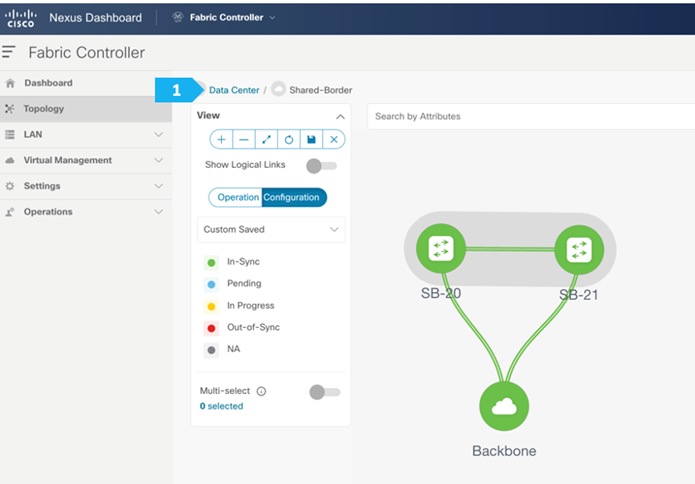This screenshot has height=484, width=695.
Task: Click the red Out-of-Sync legend swatch
Action: tap(211, 328)
